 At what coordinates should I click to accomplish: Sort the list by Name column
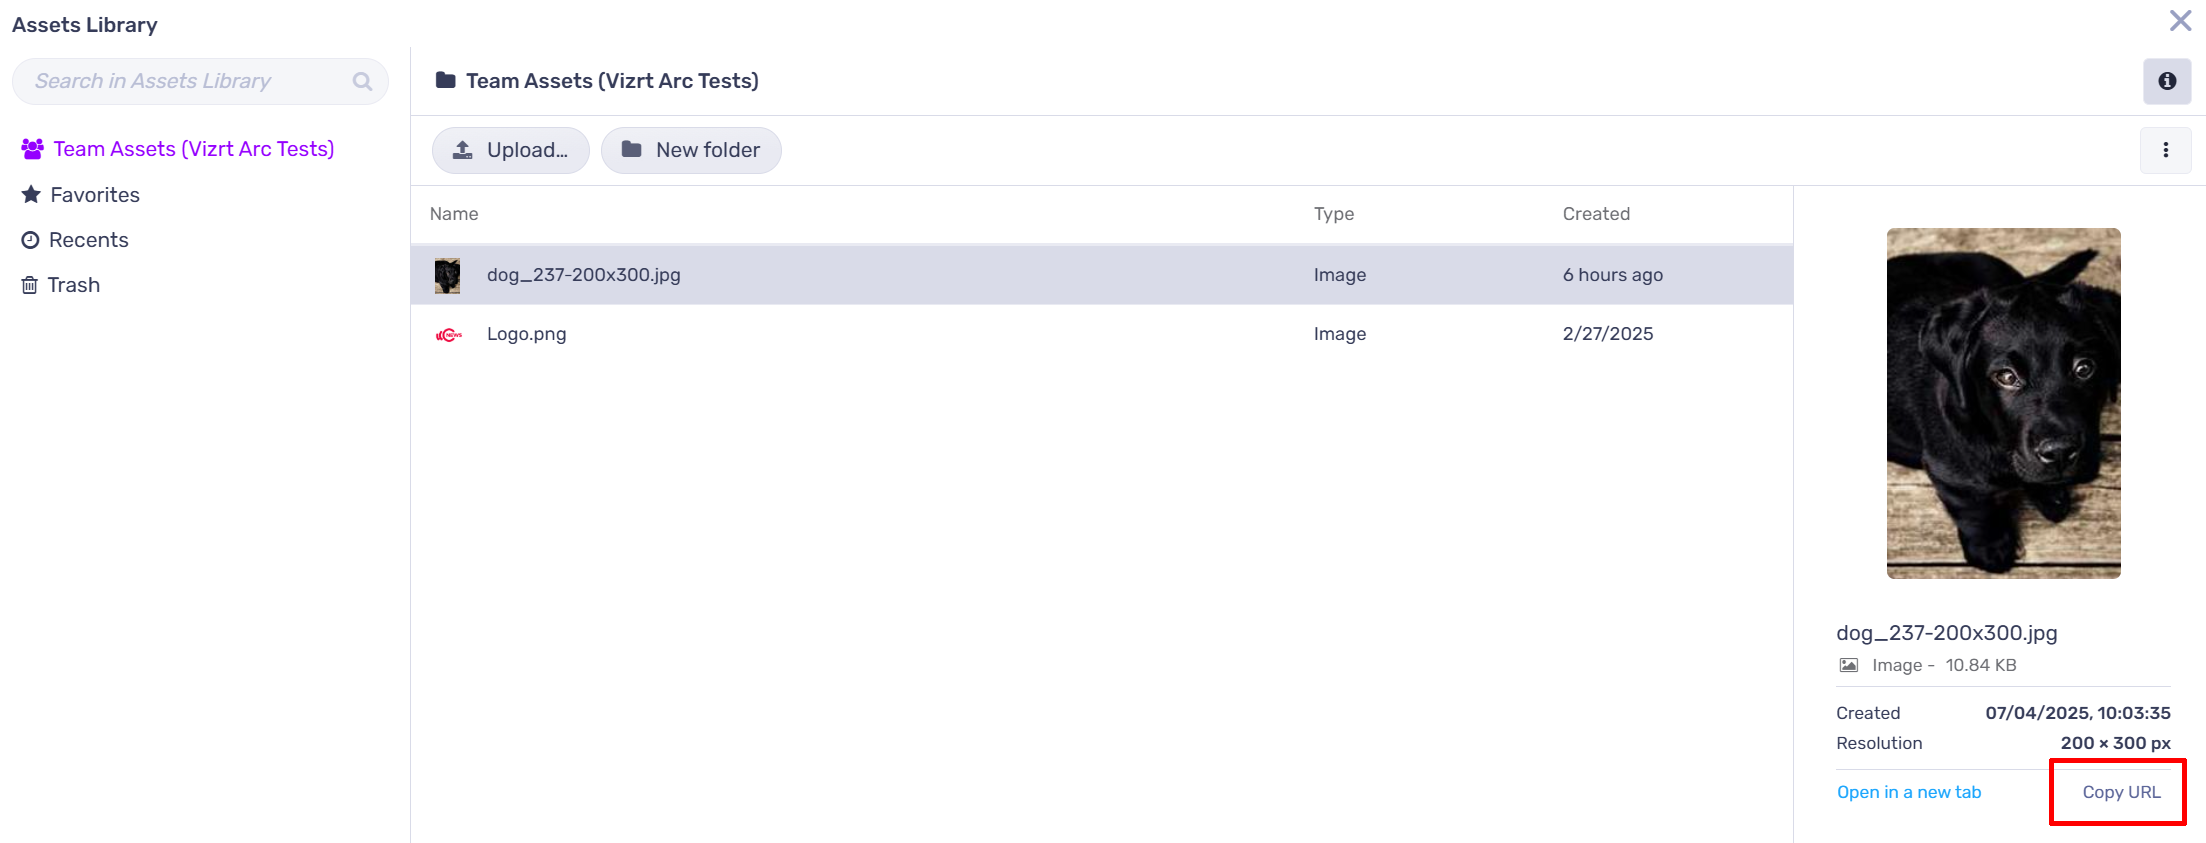[x=454, y=214]
